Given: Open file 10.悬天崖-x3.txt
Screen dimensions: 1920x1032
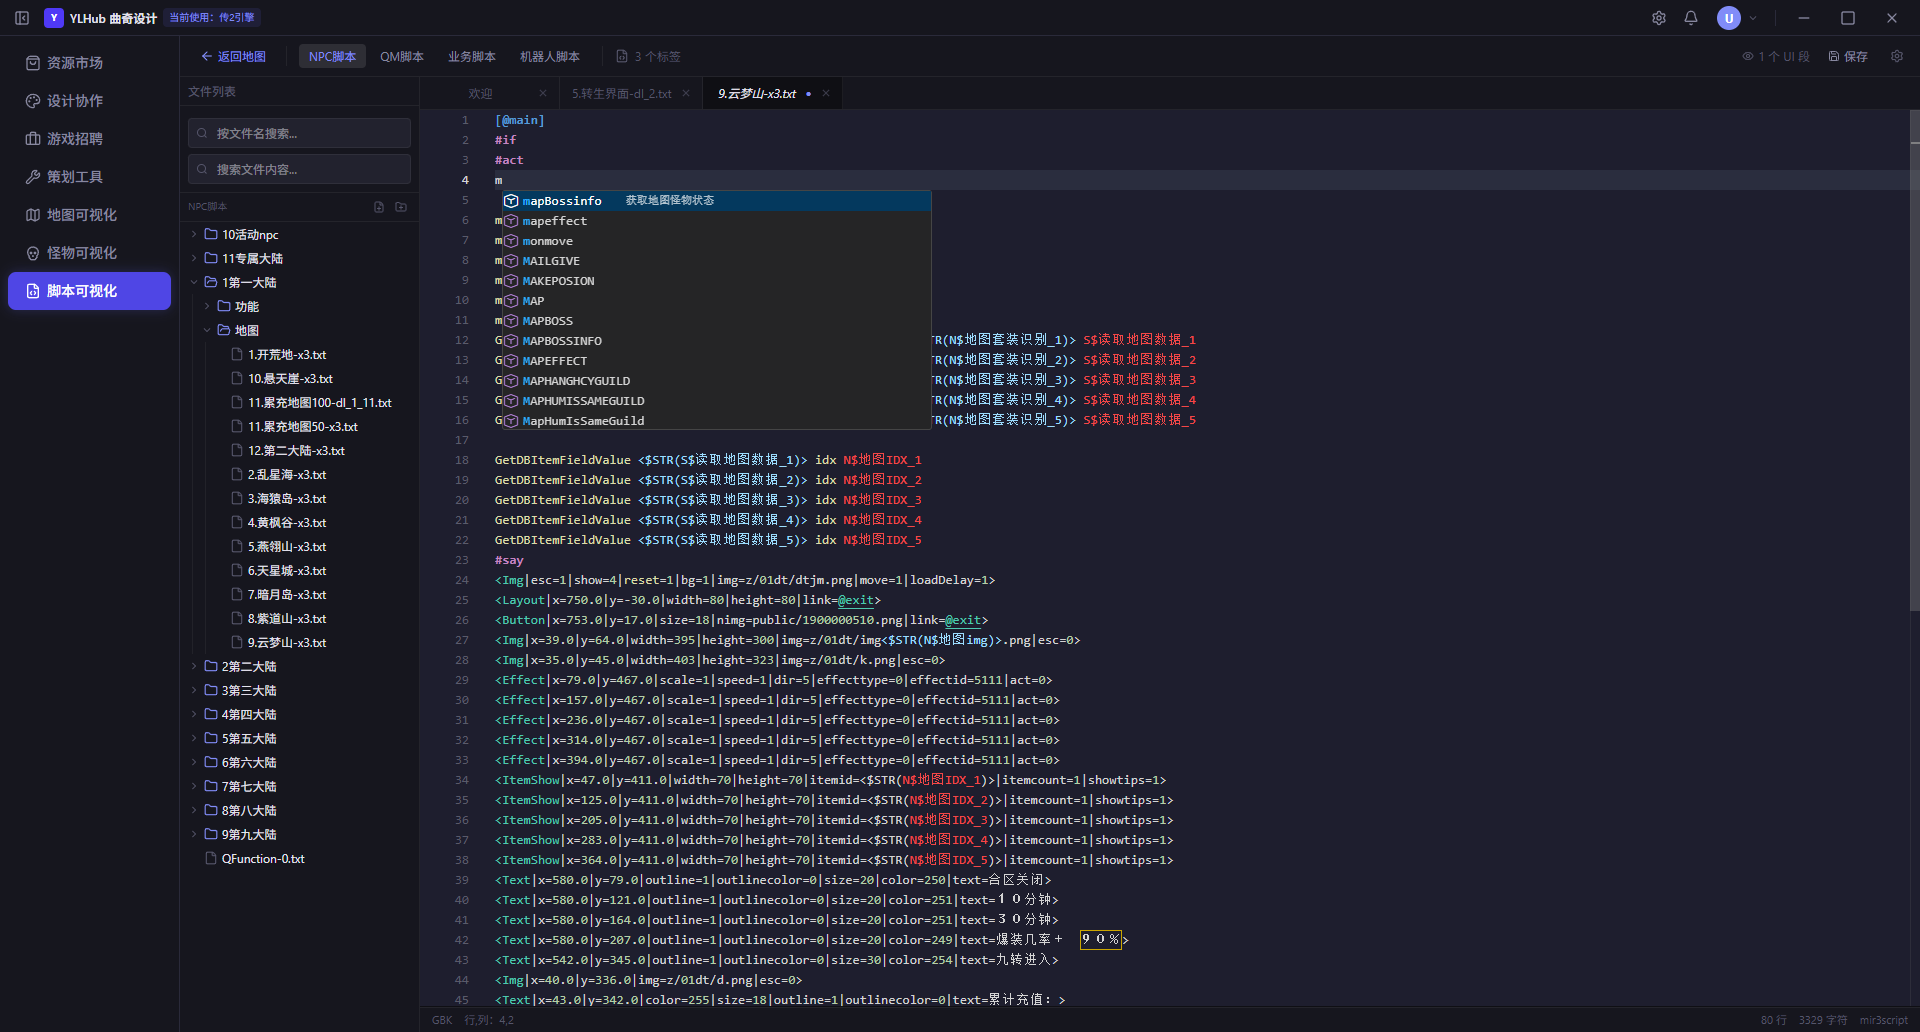Looking at the screenshot, I should [290, 379].
